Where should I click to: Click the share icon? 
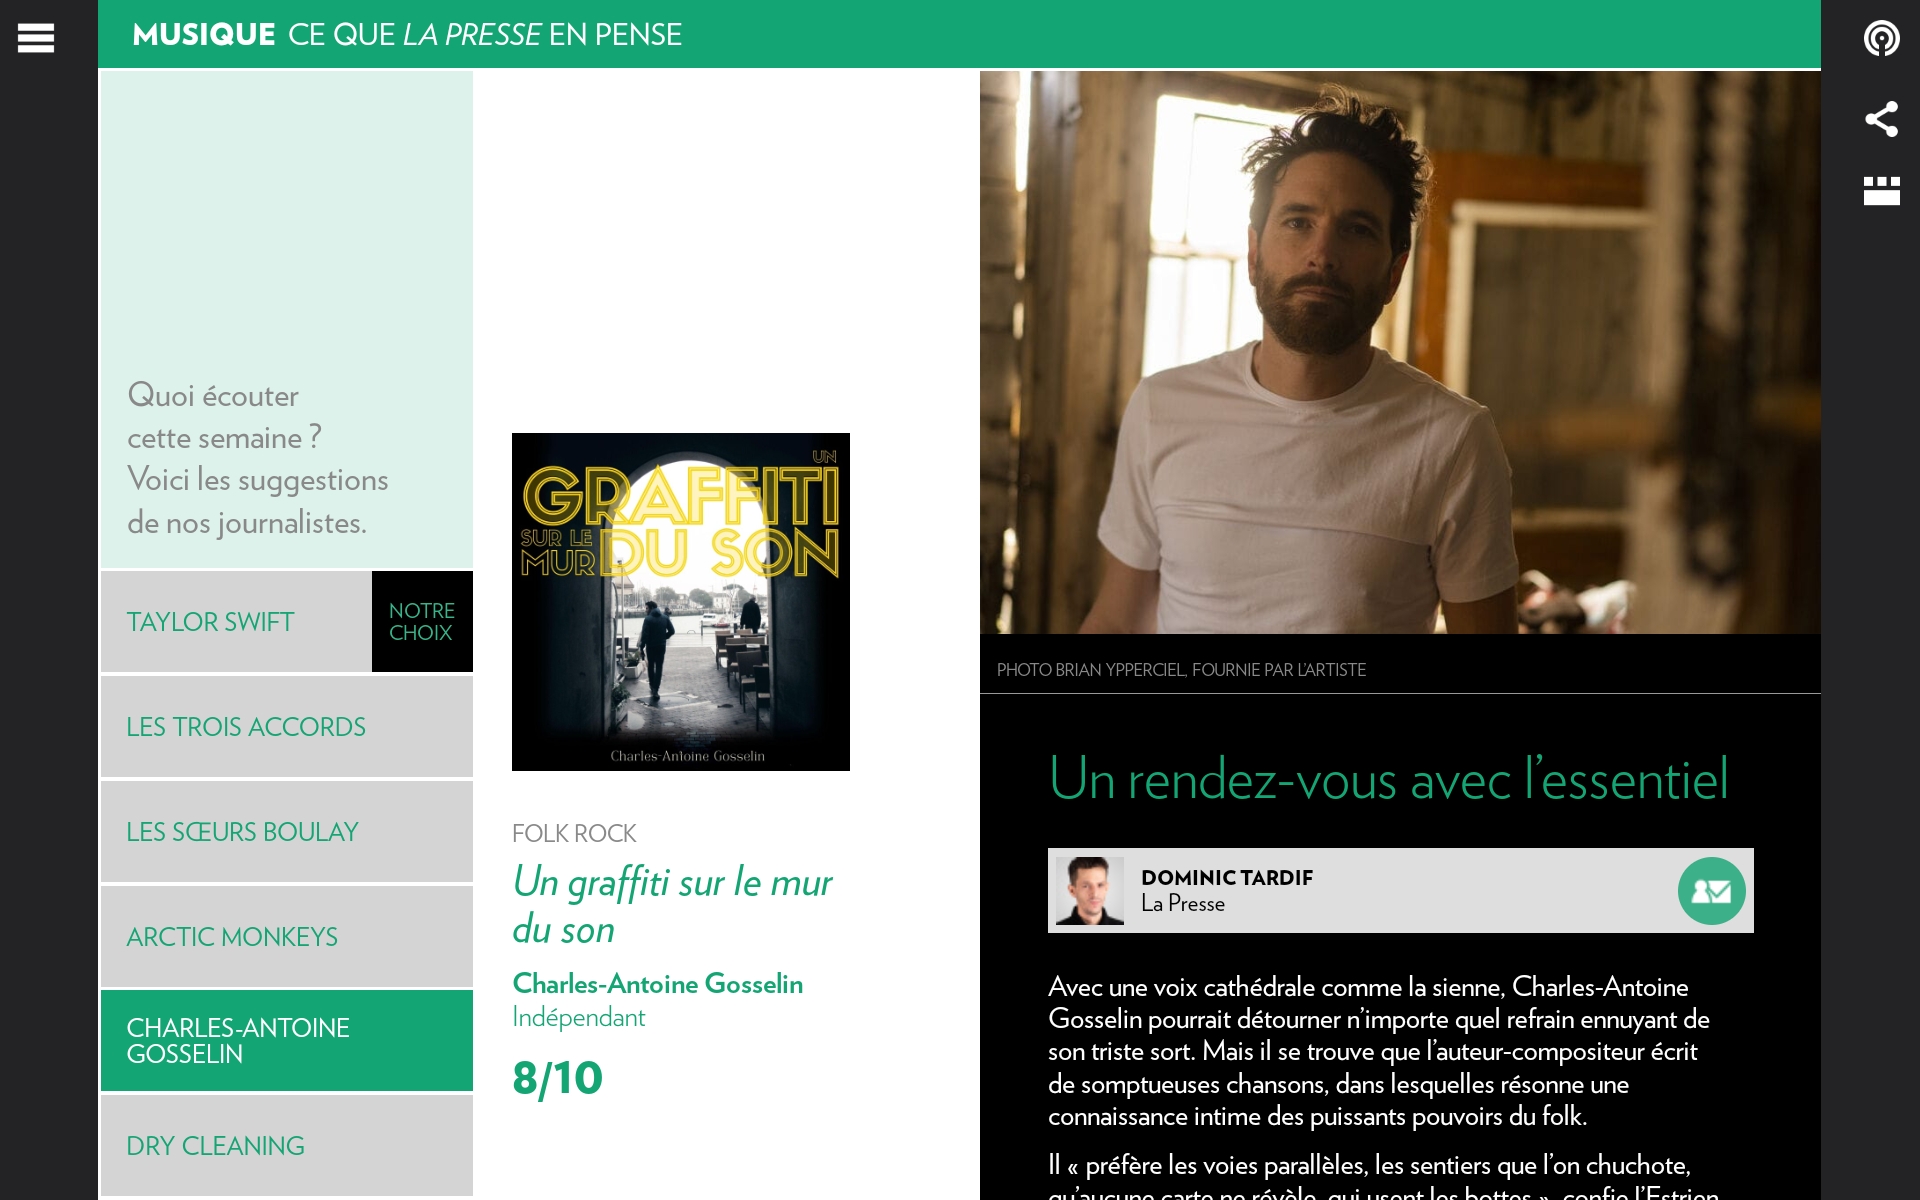click(1881, 119)
